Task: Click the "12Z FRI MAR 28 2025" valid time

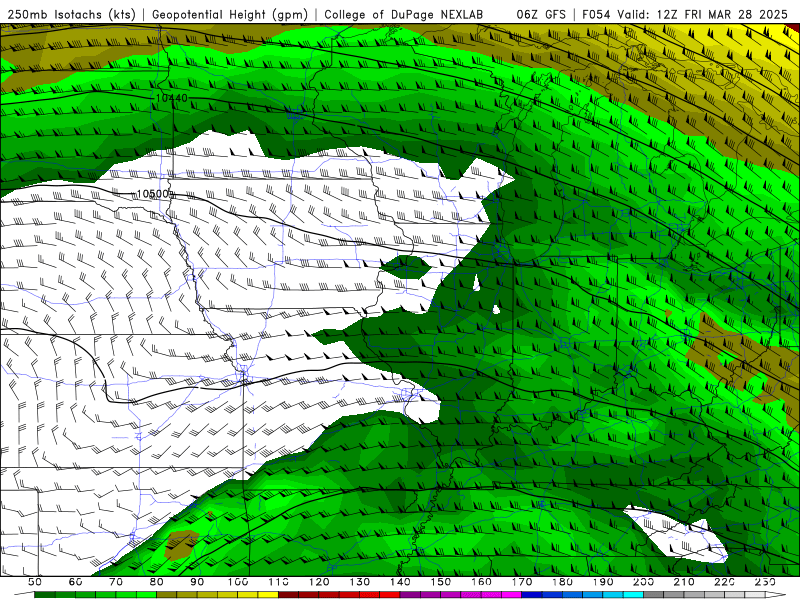Action: [x=722, y=15]
